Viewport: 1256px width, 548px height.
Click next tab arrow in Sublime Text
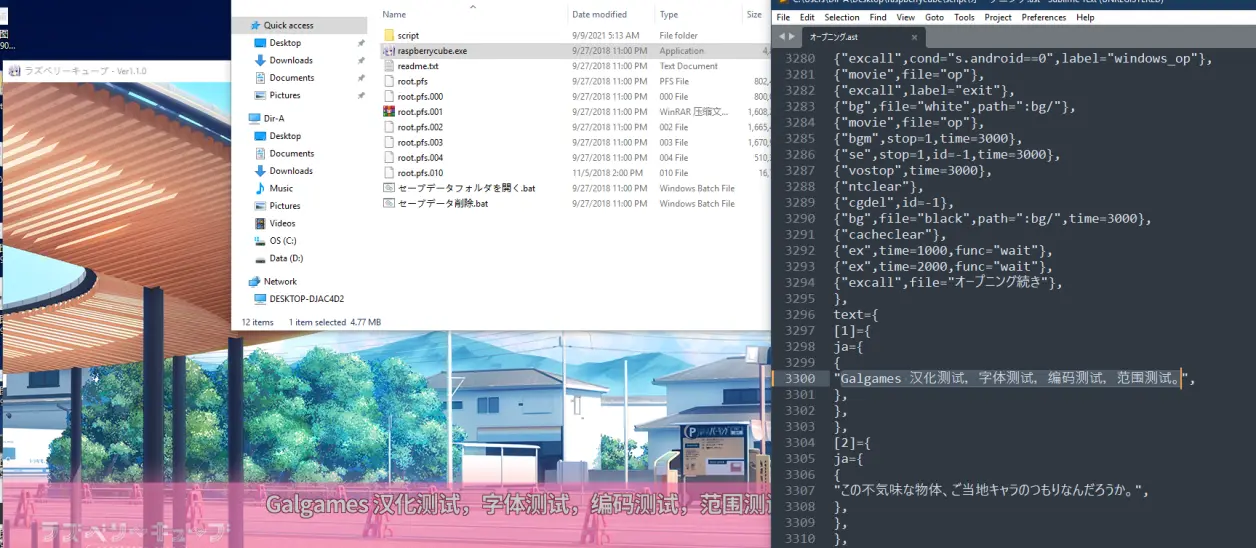point(792,37)
